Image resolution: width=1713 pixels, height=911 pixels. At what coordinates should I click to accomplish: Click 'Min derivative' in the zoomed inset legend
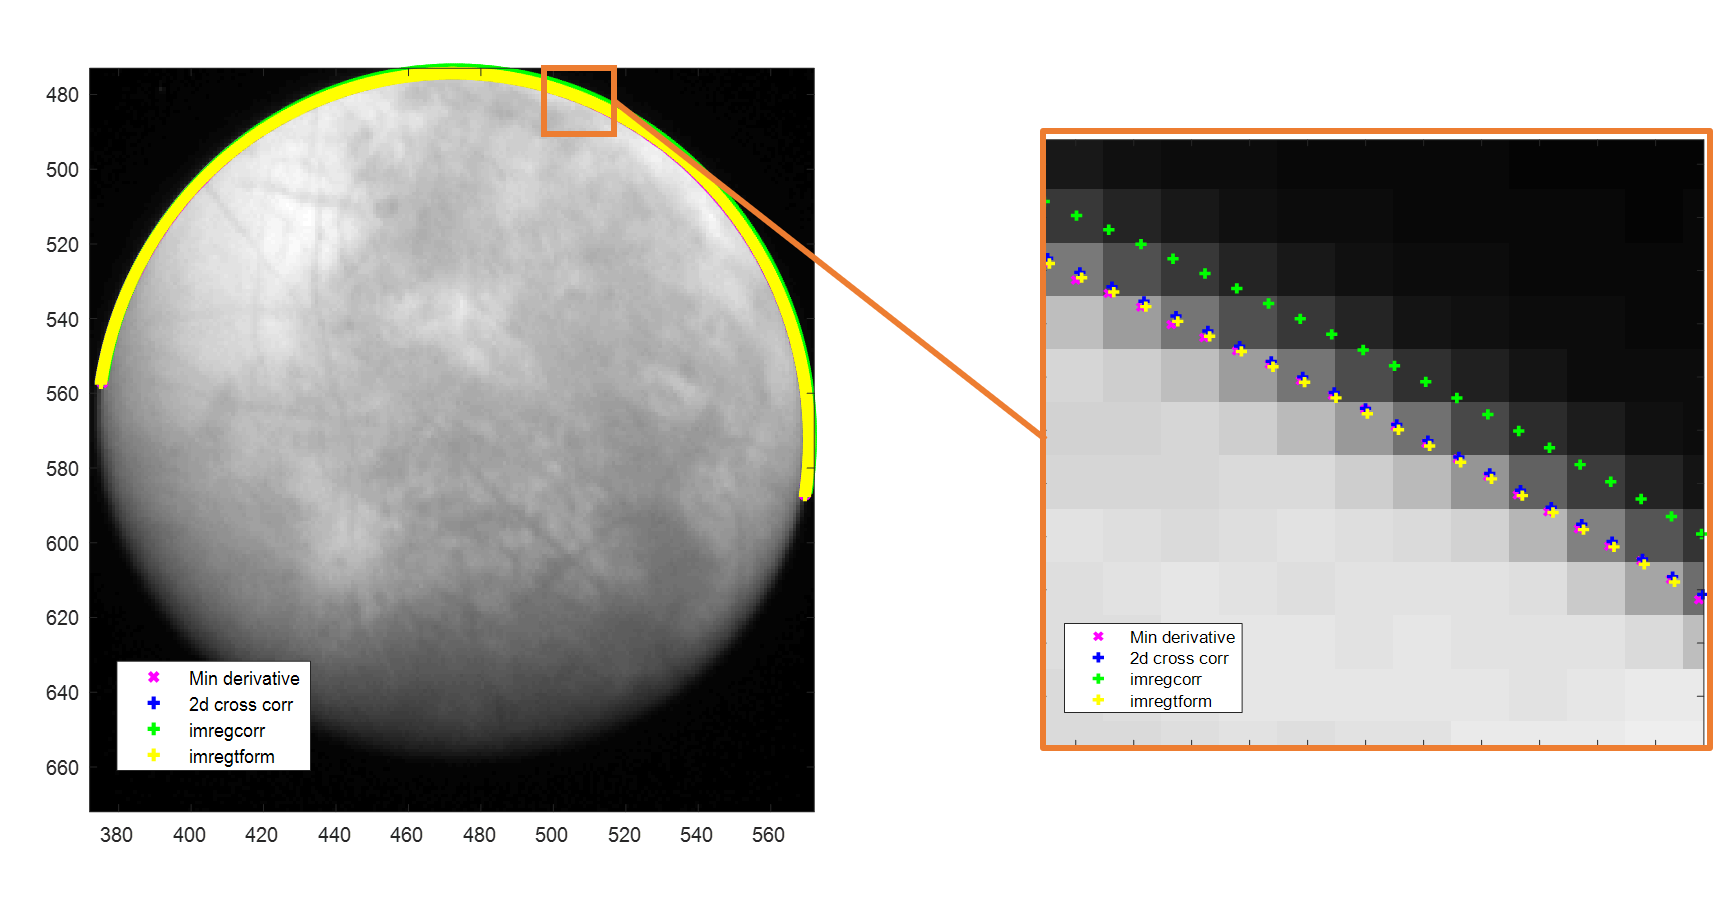[1182, 637]
